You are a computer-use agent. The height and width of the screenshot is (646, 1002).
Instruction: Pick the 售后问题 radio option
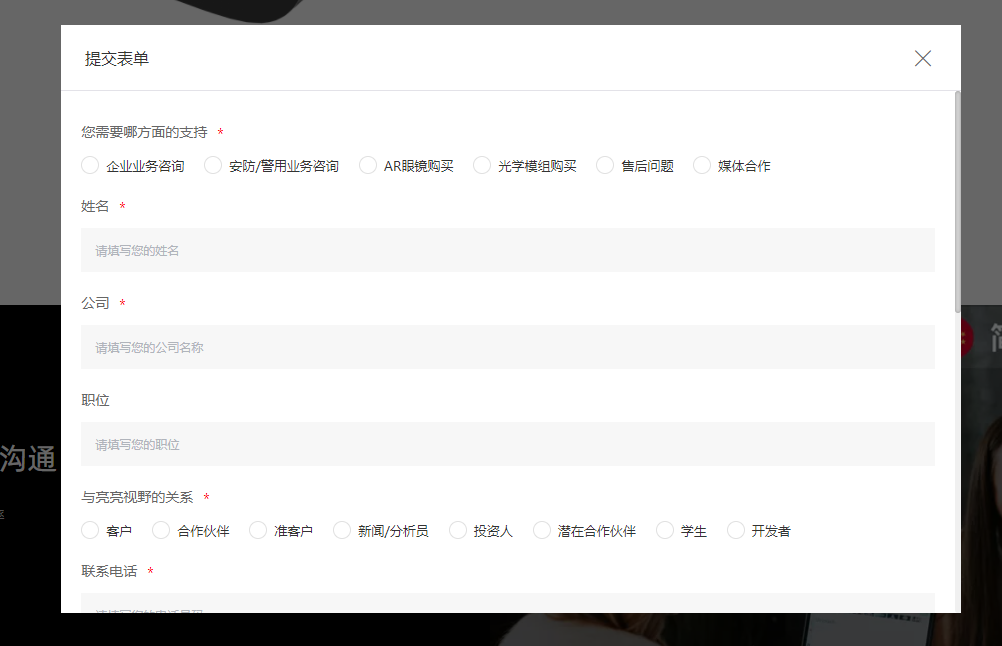pos(605,165)
